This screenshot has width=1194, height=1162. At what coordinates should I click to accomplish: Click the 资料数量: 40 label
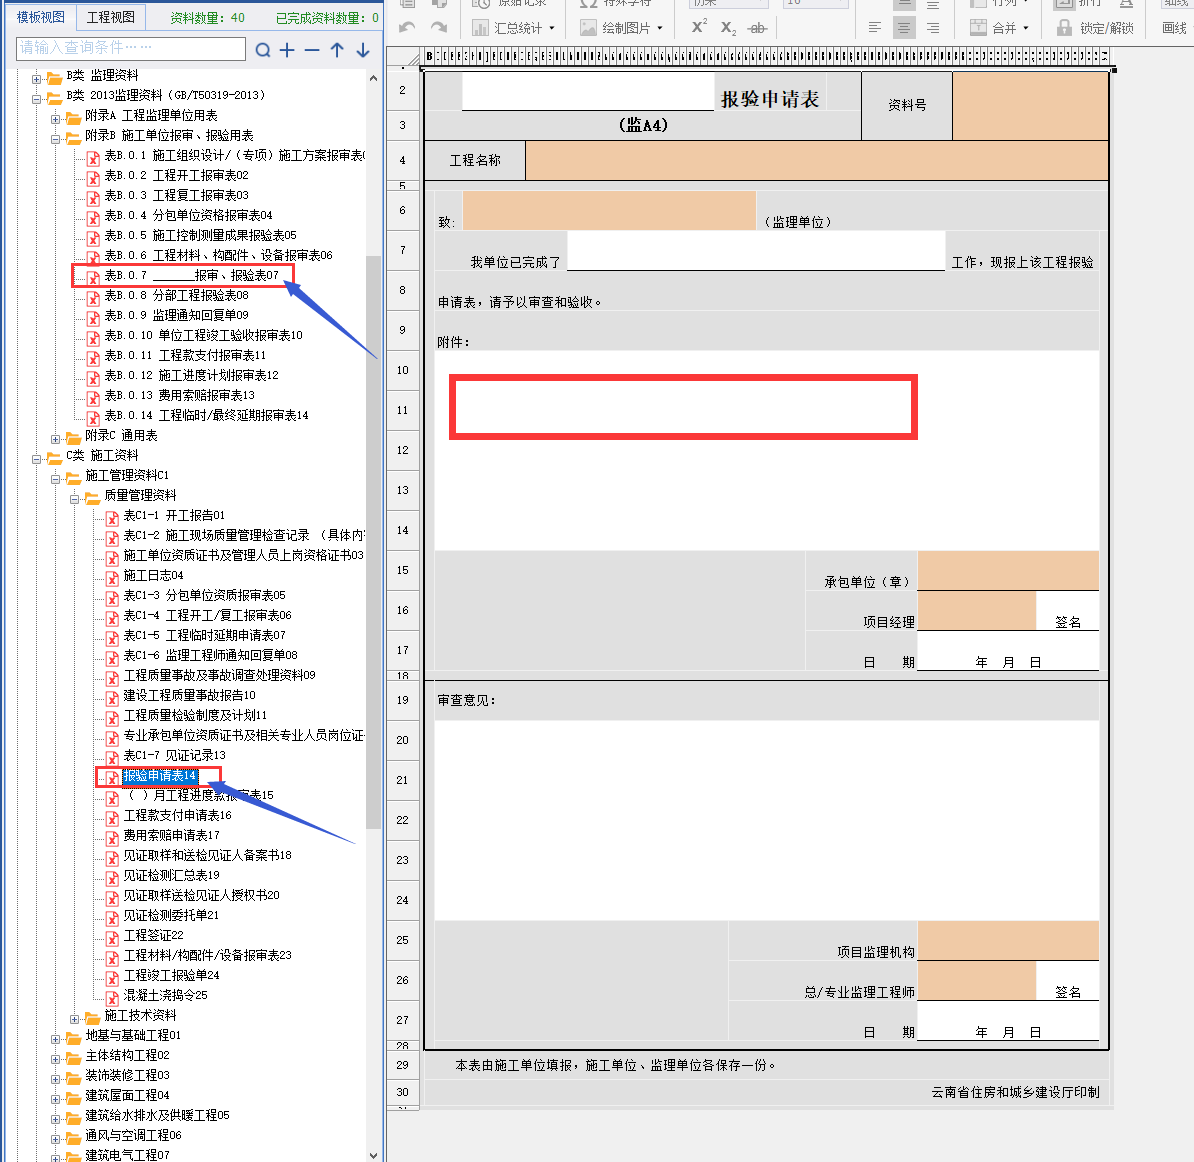click(207, 18)
